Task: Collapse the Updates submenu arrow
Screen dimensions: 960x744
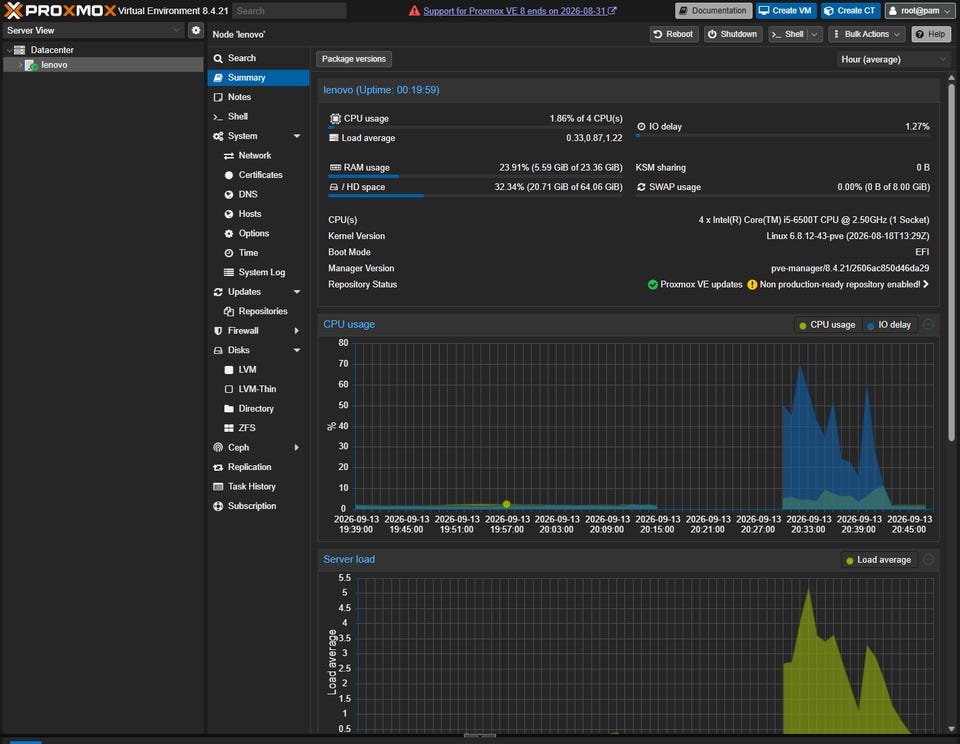Action: click(297, 292)
